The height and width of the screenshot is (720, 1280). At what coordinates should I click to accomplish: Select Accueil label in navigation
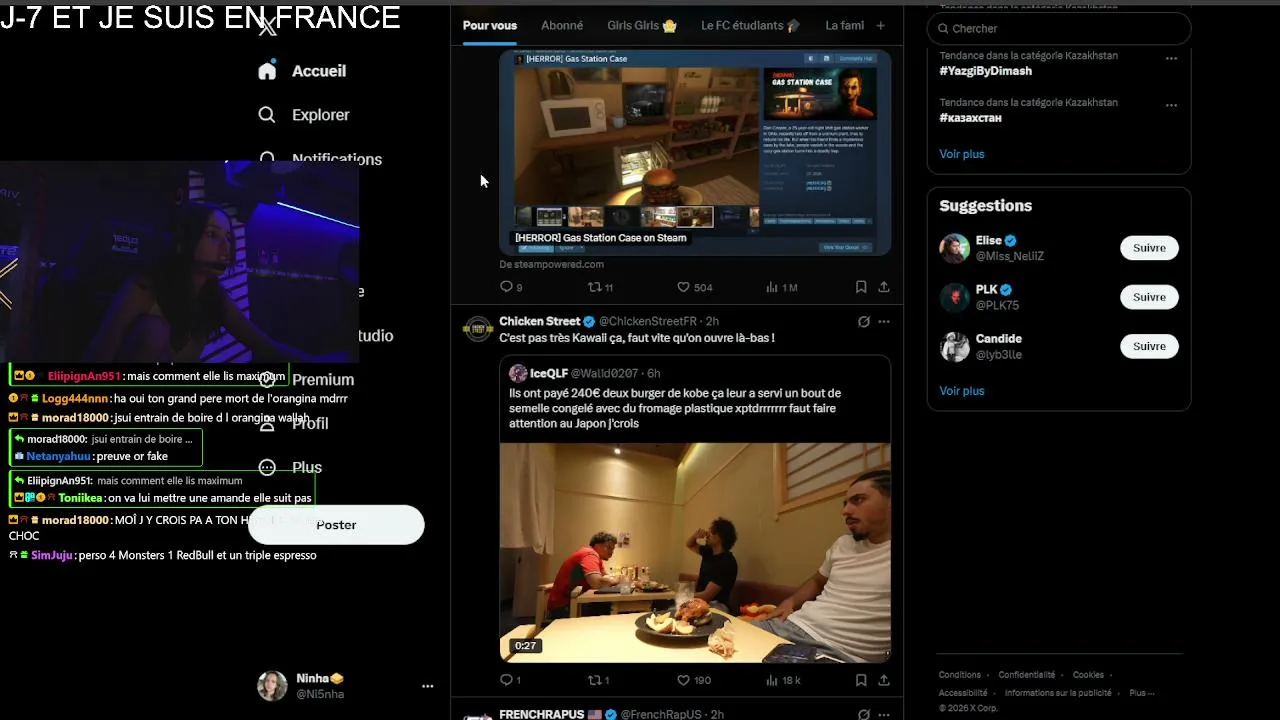(x=319, y=71)
